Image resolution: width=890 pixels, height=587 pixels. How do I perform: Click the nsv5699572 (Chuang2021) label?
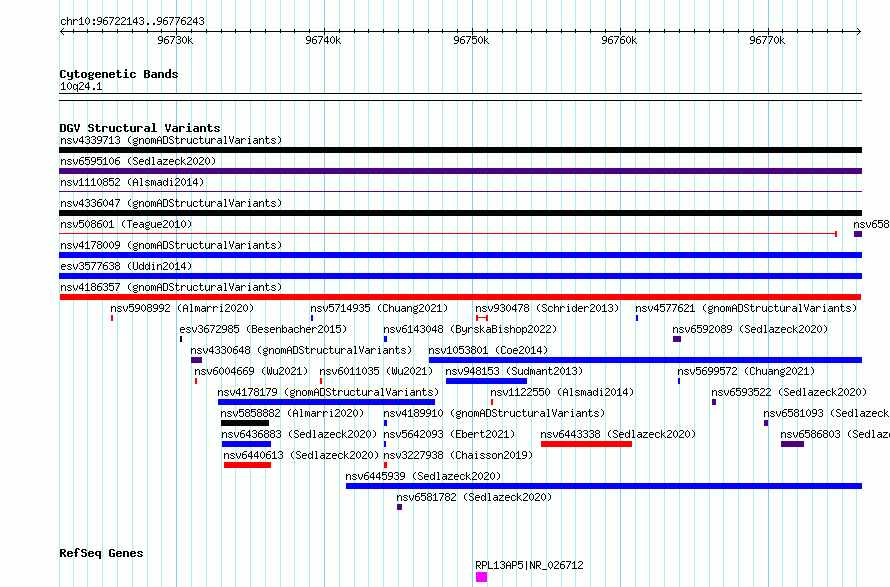point(746,371)
